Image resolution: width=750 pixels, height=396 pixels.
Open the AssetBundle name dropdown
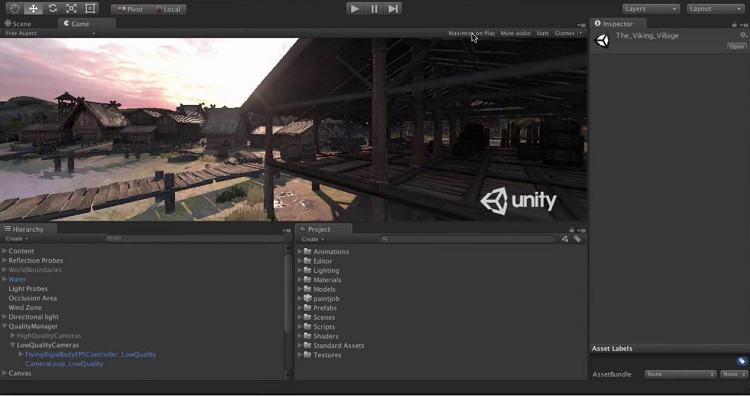click(680, 374)
